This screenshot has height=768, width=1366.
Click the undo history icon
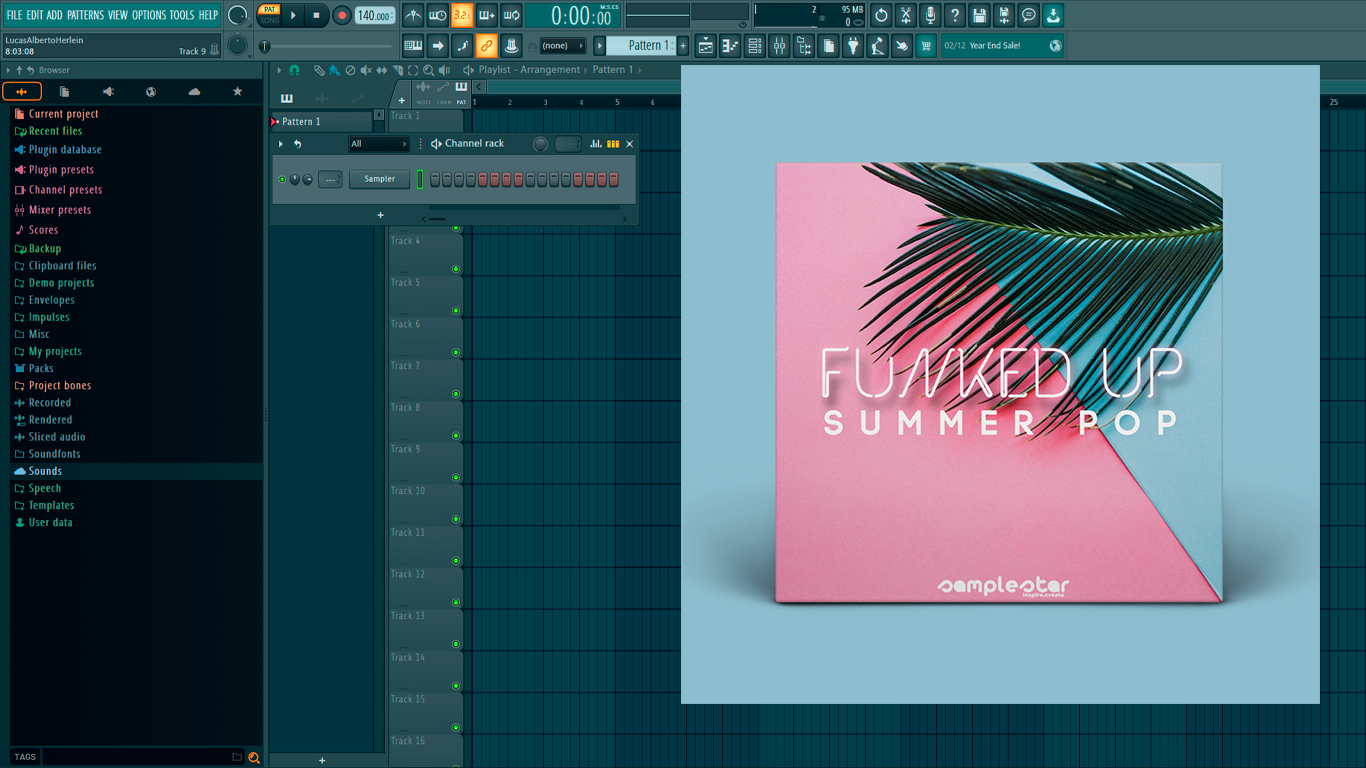coord(881,15)
